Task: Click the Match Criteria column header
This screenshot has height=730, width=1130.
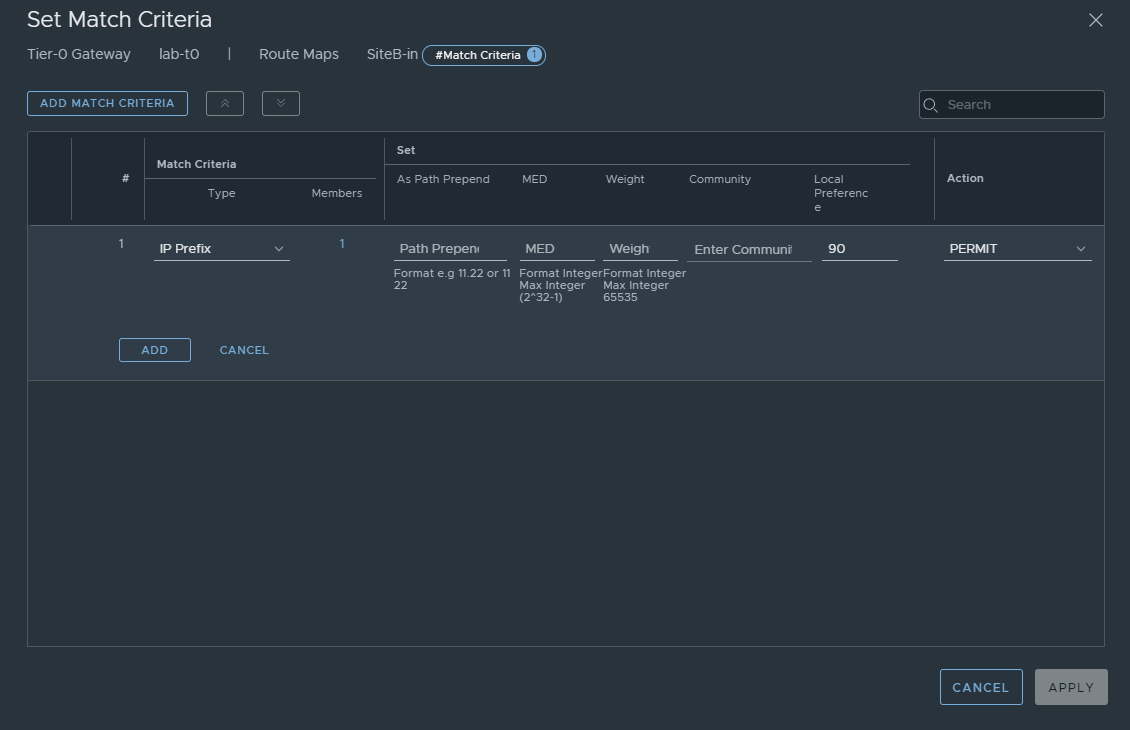Action: coord(197,164)
